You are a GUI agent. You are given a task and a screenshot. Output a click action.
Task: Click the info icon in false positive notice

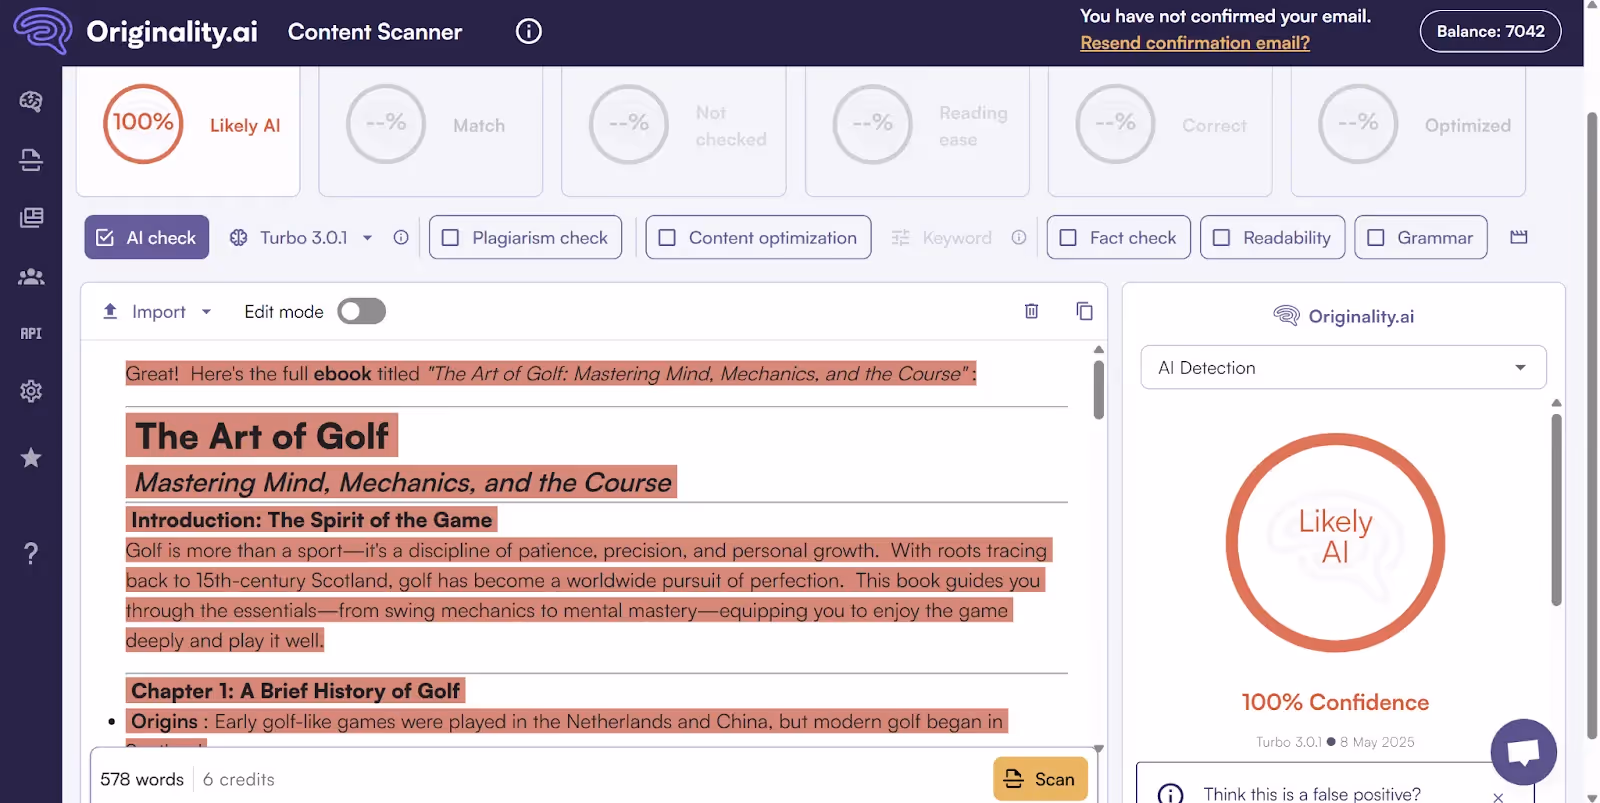click(1170, 794)
